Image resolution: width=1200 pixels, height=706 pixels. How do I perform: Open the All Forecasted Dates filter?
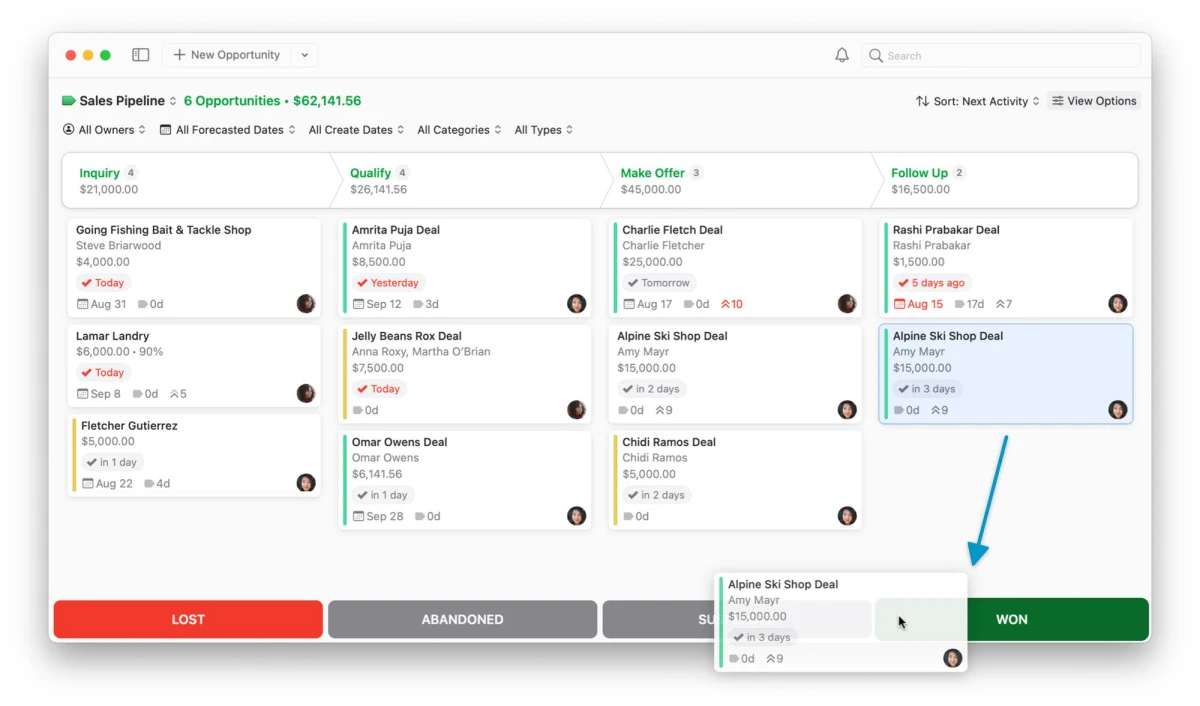227,129
